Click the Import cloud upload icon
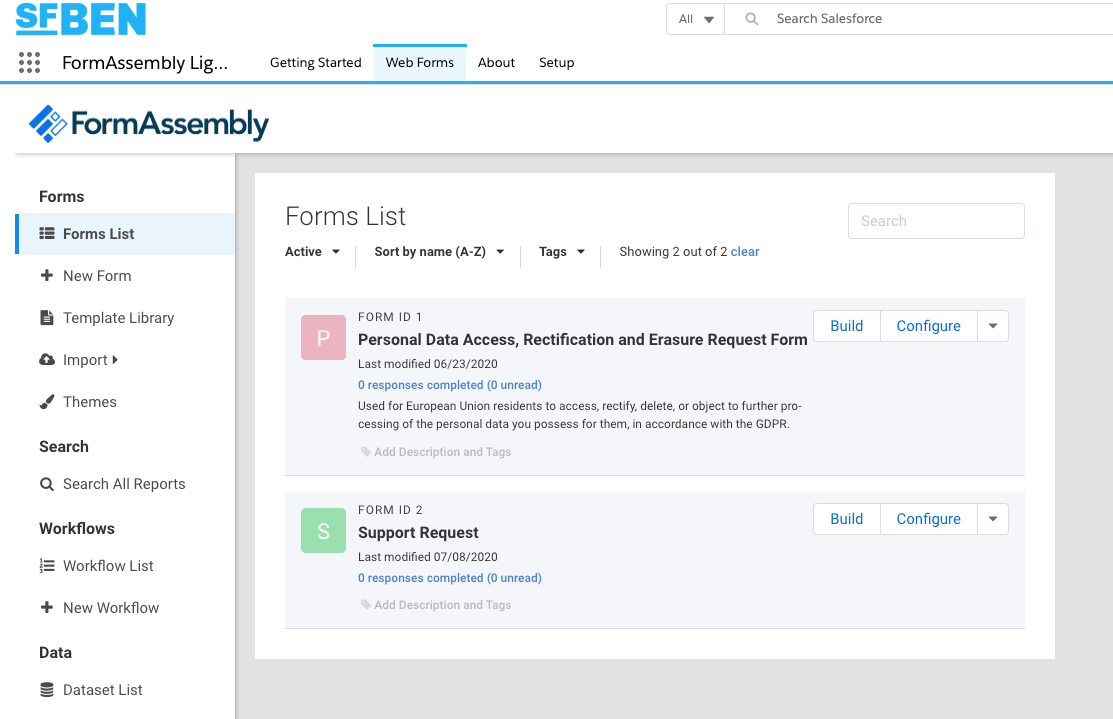This screenshot has height=719, width=1113. (47, 360)
